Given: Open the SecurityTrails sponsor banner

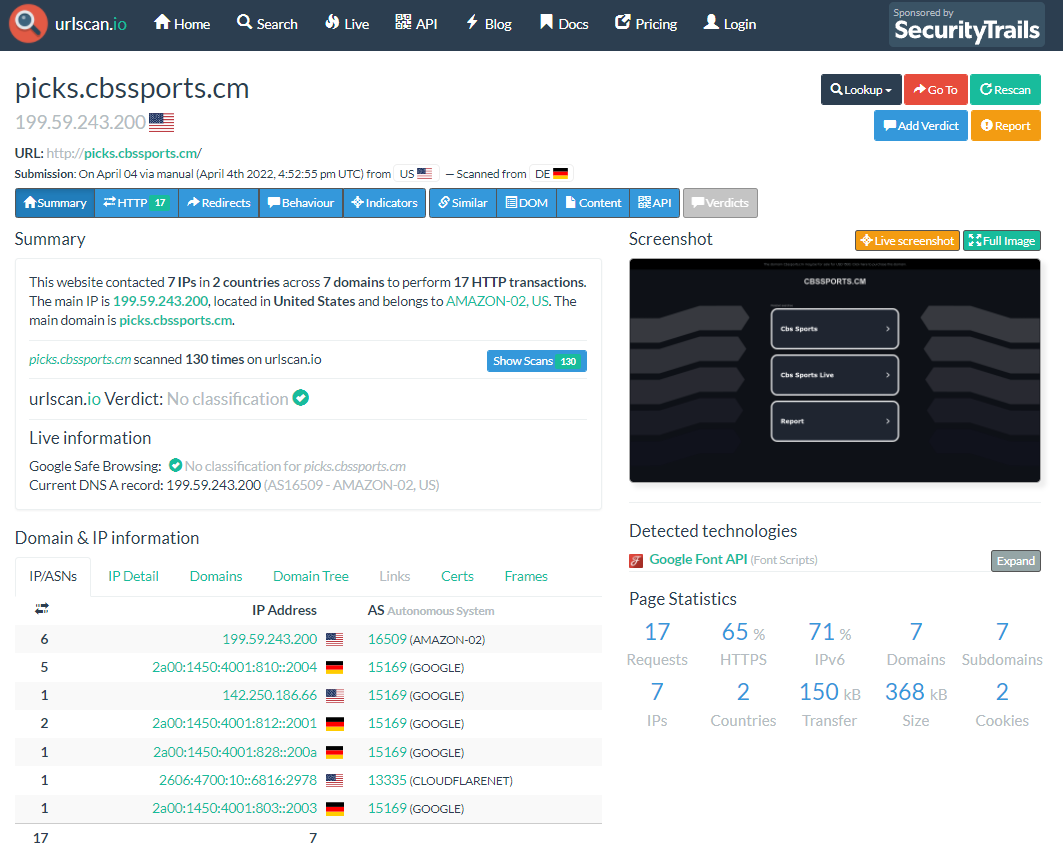Looking at the screenshot, I should coord(967,24).
